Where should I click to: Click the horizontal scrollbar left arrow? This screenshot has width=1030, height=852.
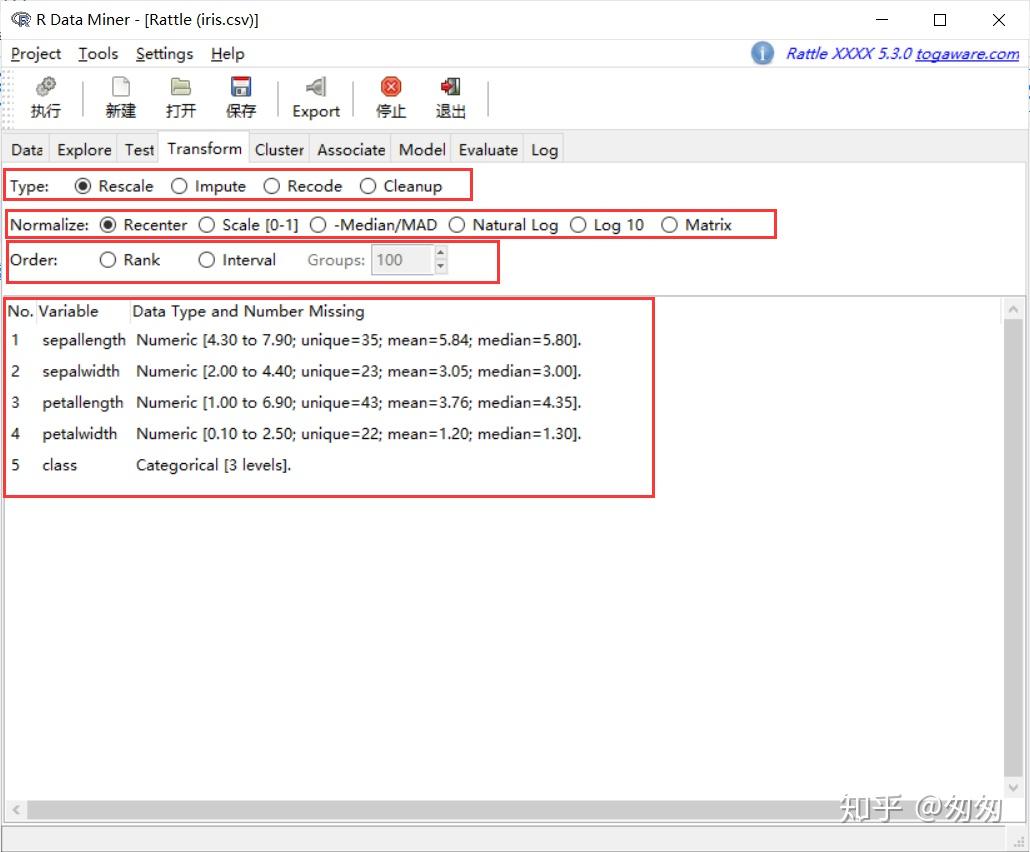pyautogui.click(x=16, y=810)
